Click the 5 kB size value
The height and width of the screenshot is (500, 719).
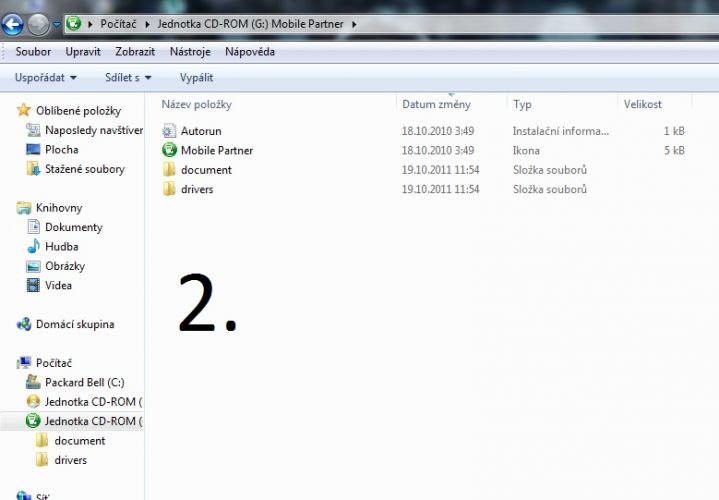(674, 150)
